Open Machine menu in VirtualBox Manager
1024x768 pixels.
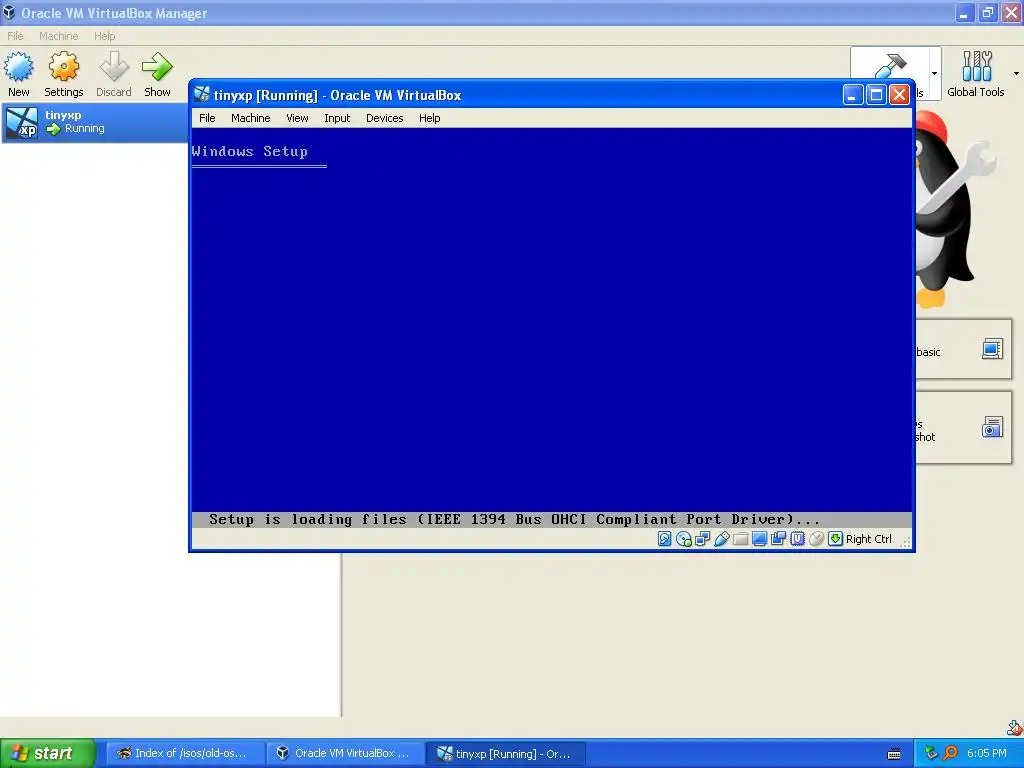coord(58,36)
